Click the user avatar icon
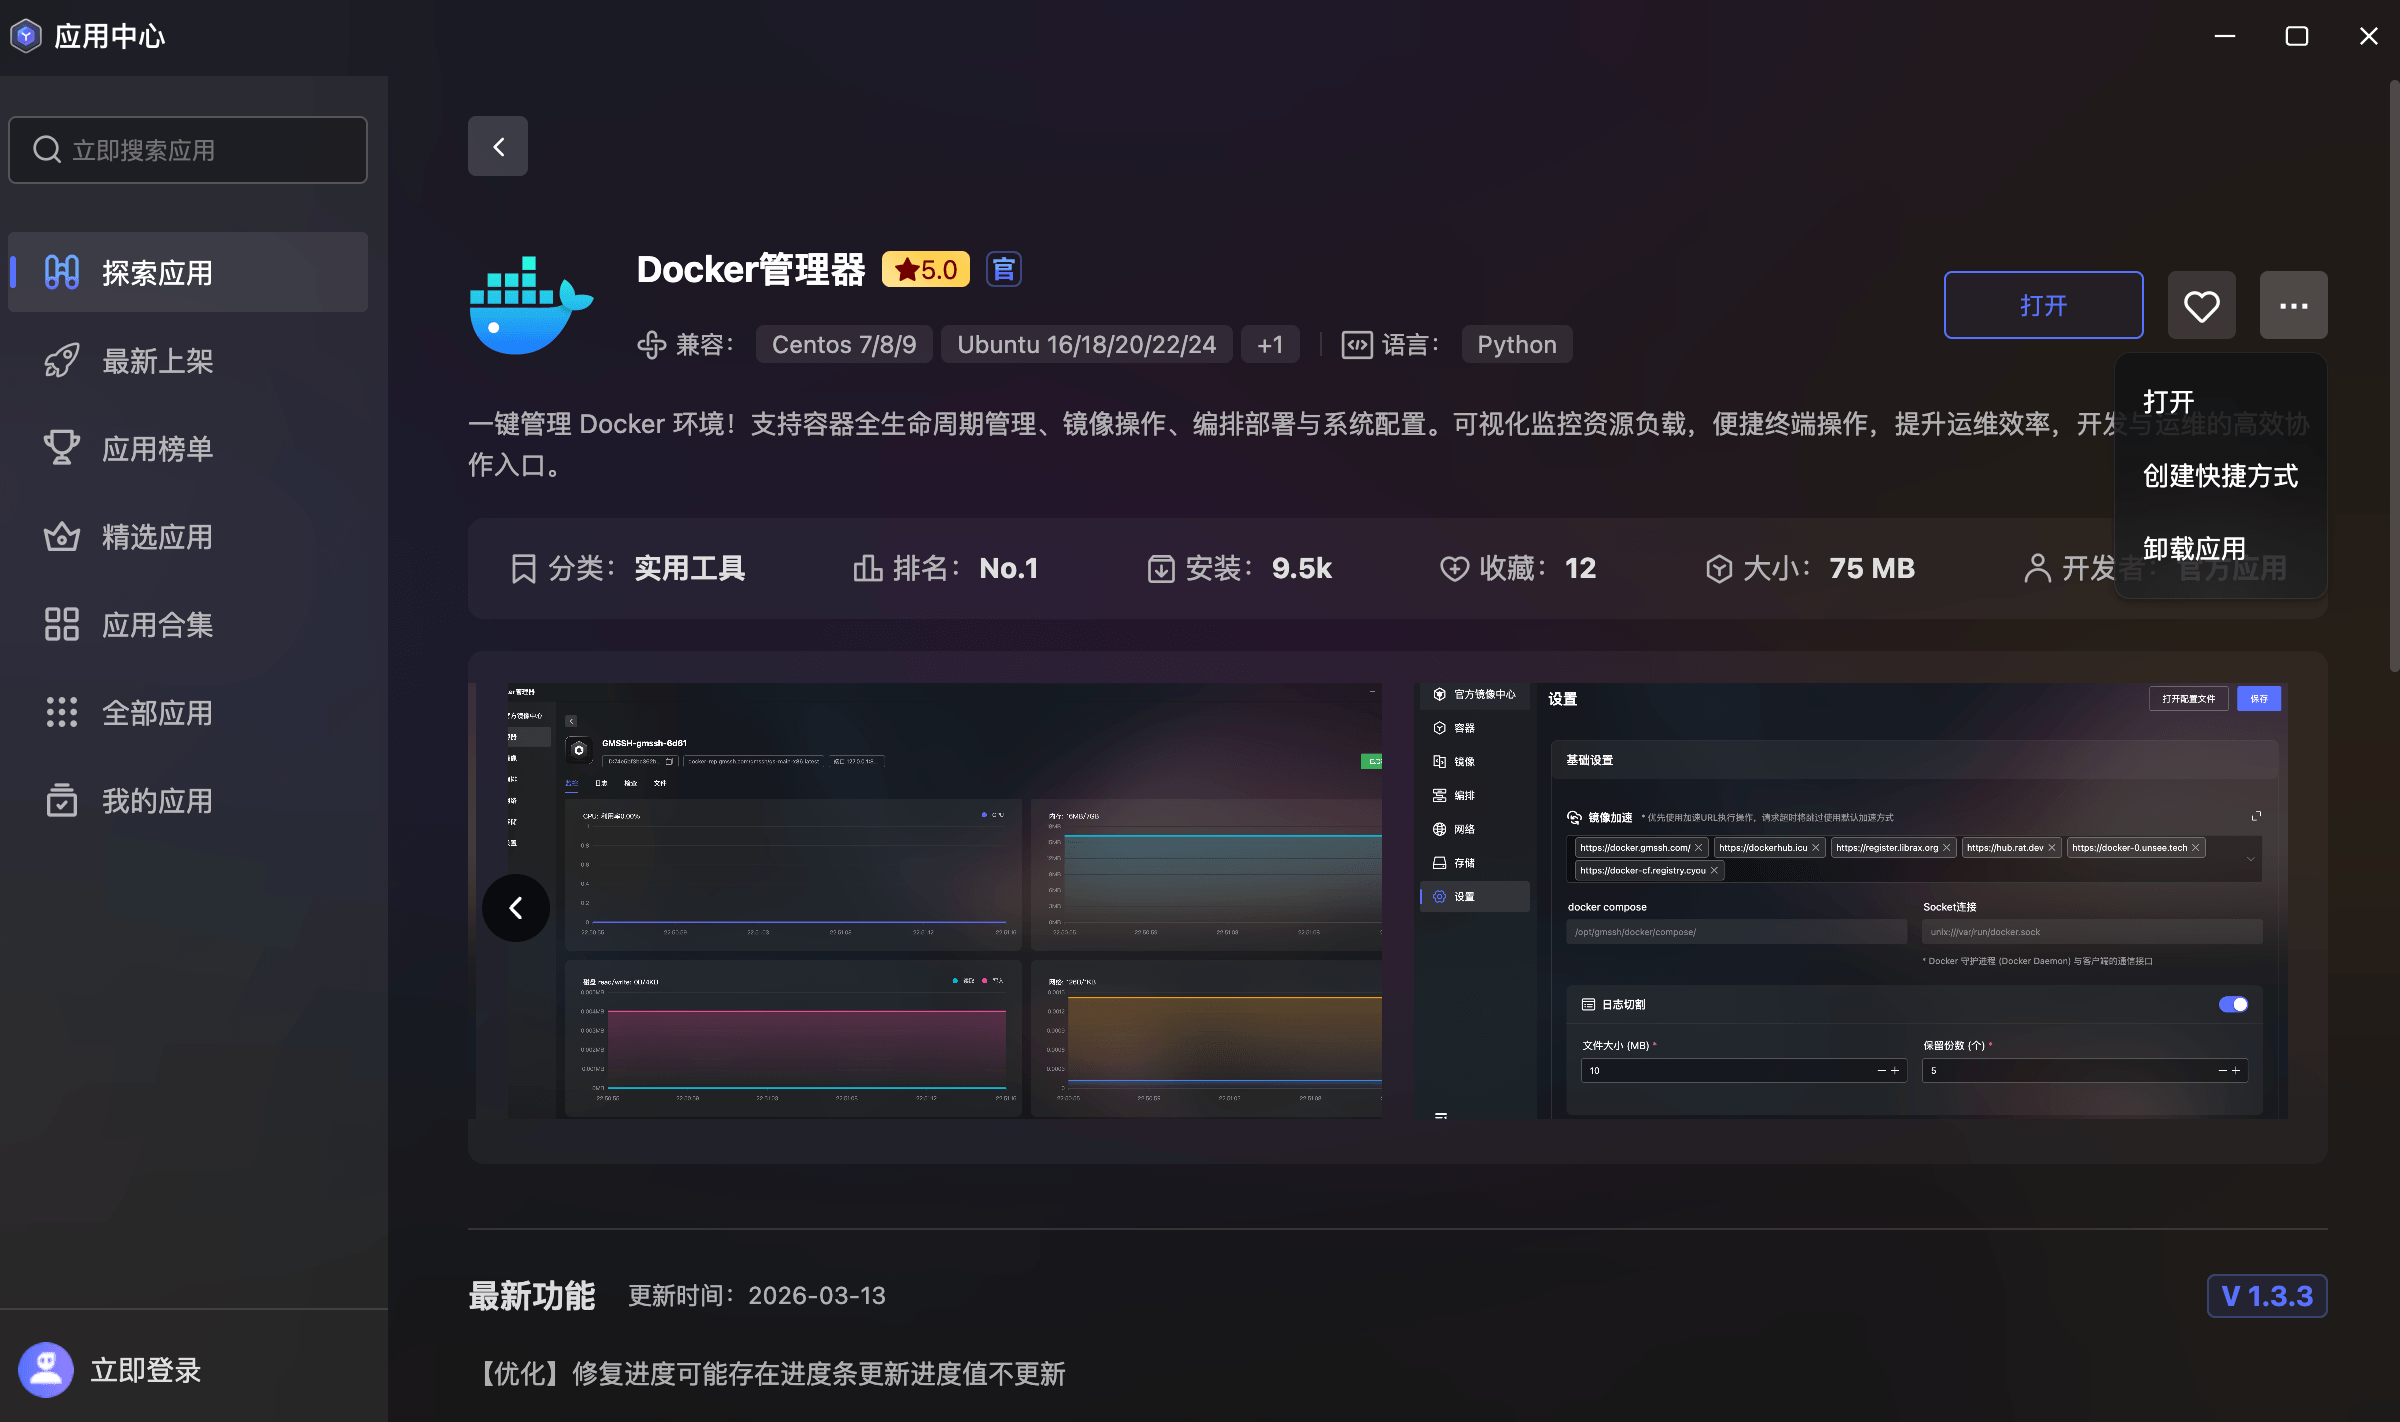The width and height of the screenshot is (2400, 1422). 46,1370
